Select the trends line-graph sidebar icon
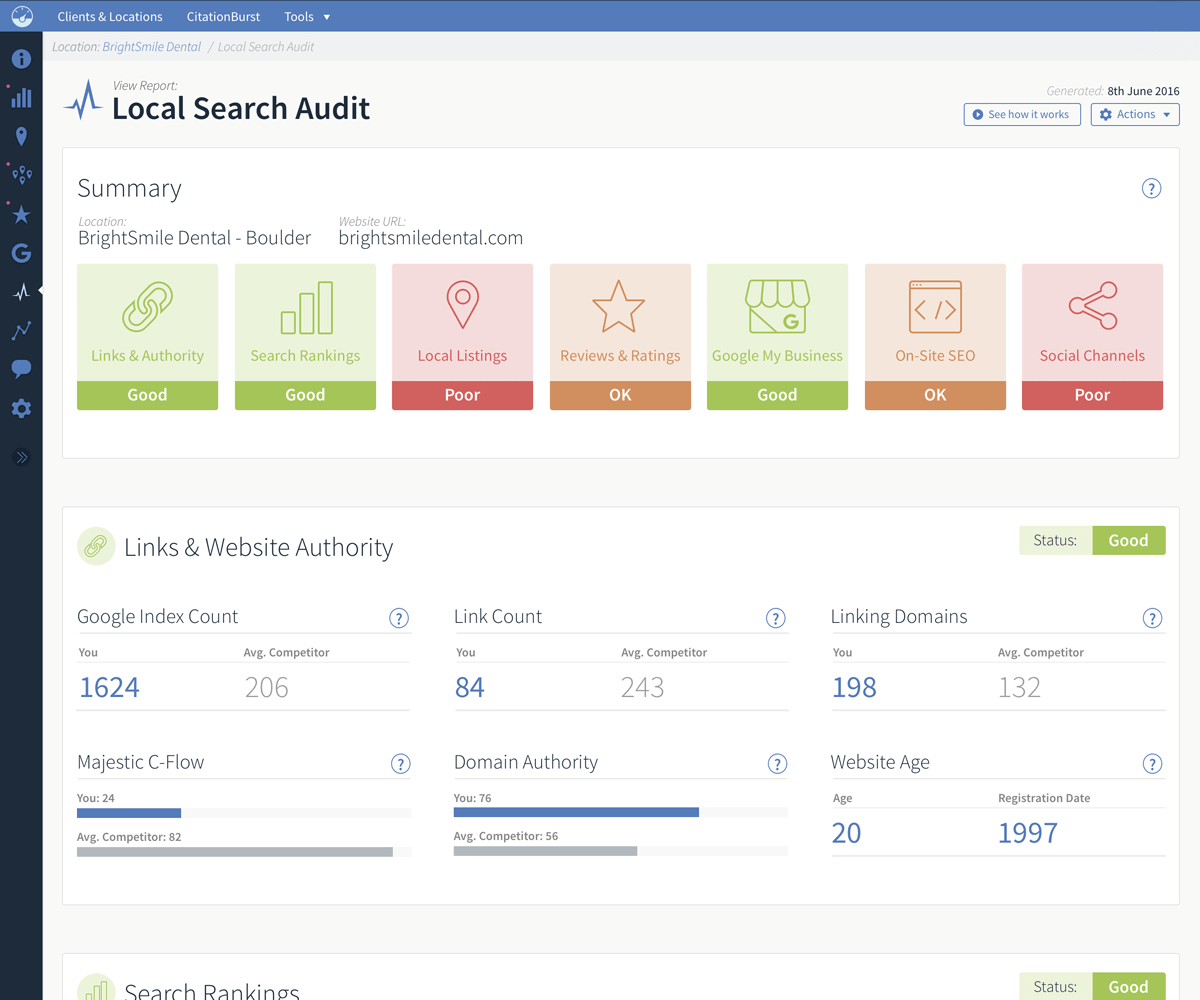Screen dimensions: 1200x1000 pyautogui.click(x=21, y=330)
